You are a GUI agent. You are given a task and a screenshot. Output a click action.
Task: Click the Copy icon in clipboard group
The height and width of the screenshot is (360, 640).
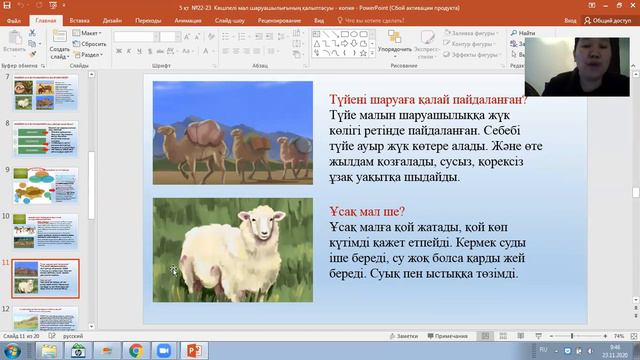(32, 43)
